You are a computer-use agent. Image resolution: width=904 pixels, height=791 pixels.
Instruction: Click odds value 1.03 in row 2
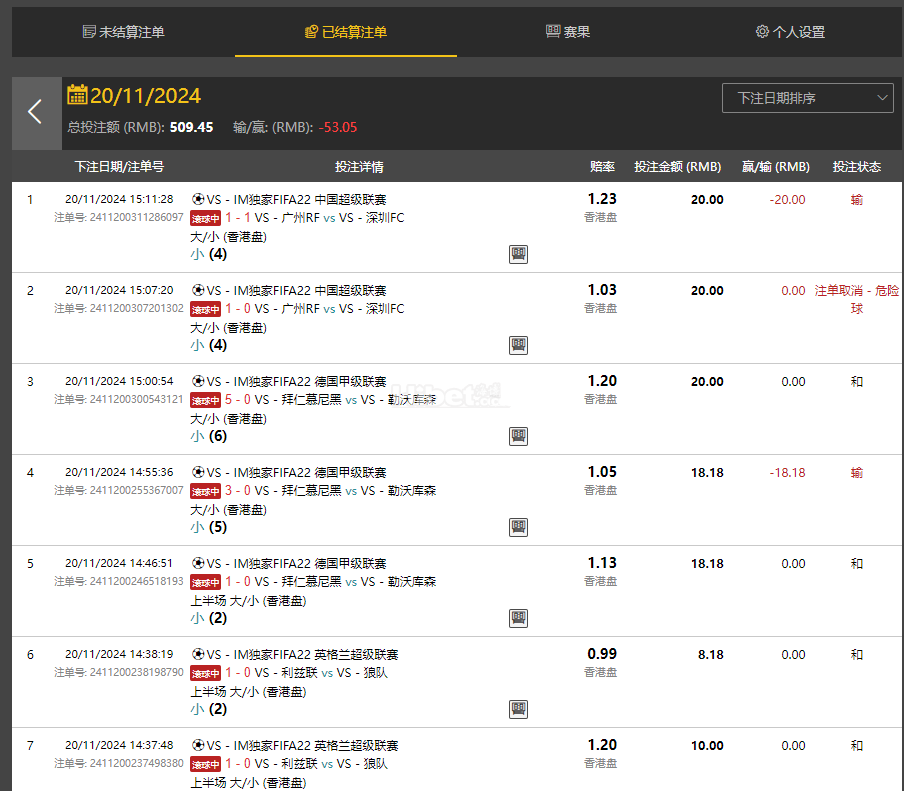click(602, 290)
